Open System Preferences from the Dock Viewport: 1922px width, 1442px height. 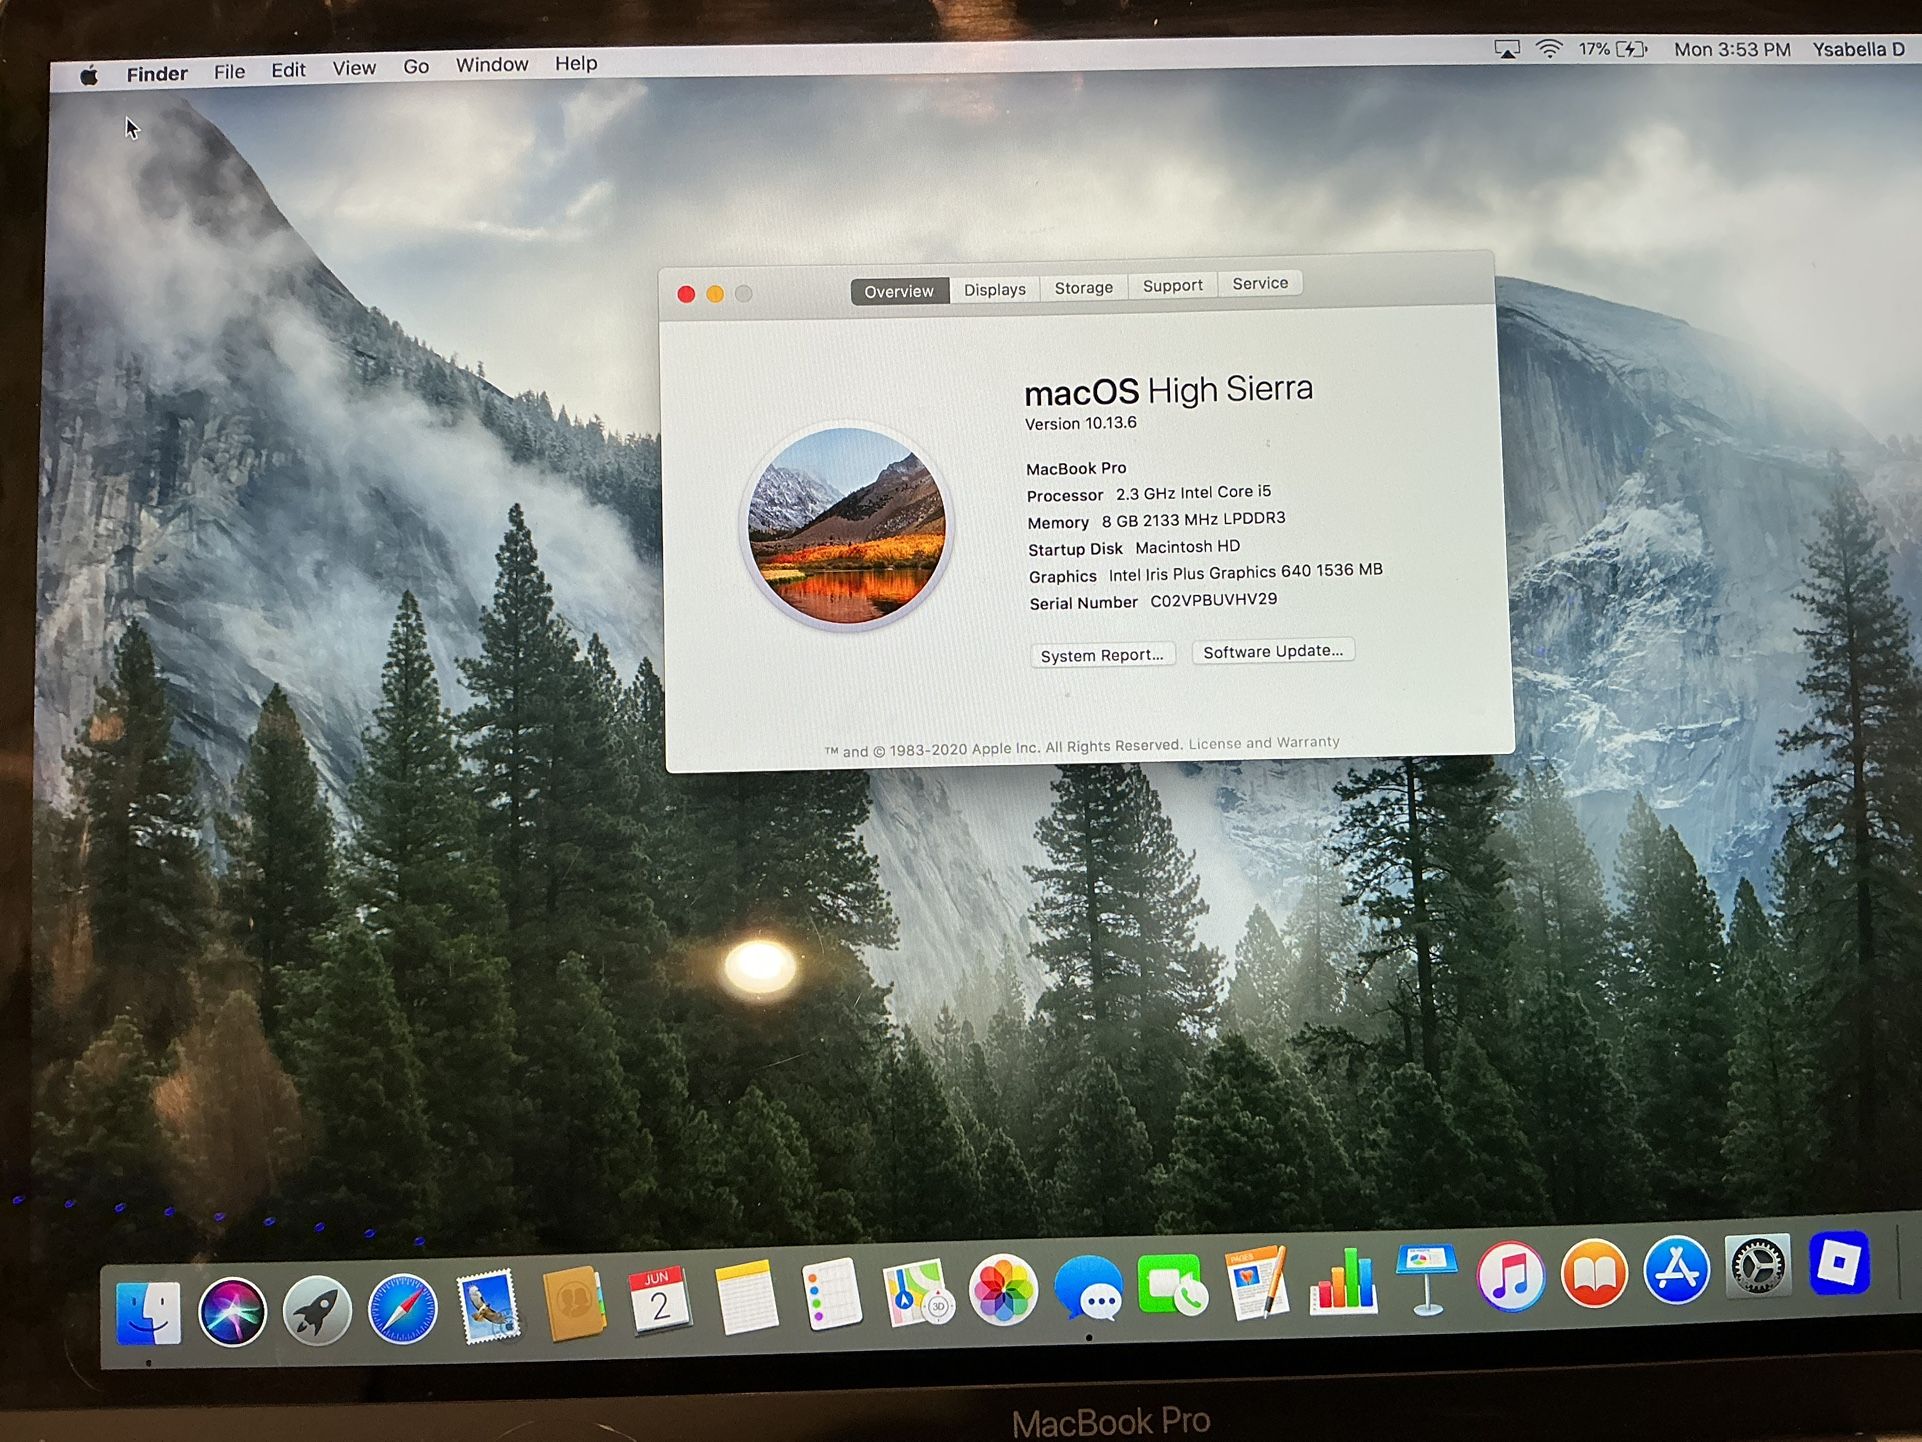click(x=1757, y=1270)
